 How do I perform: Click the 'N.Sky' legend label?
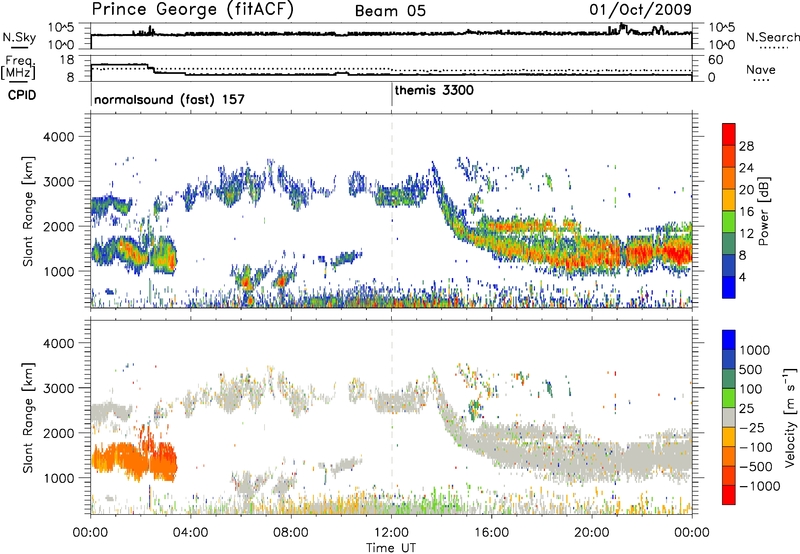point(19,37)
